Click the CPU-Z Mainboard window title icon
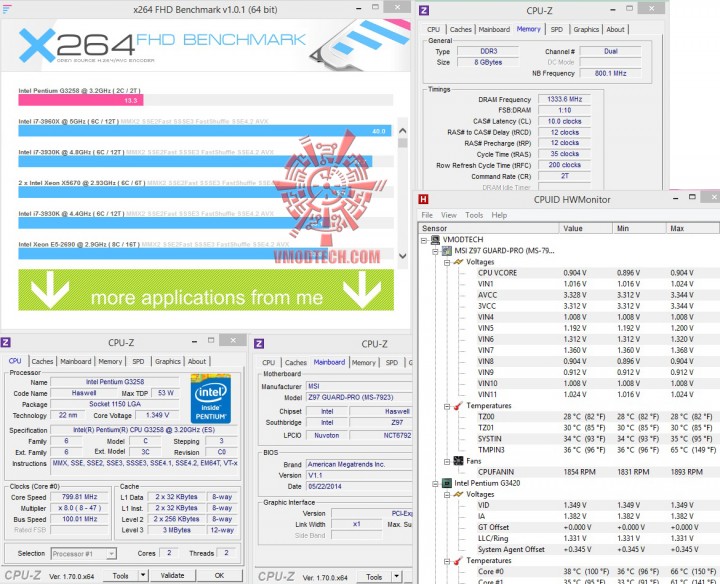Screen dimensions: 720x584 259,343
